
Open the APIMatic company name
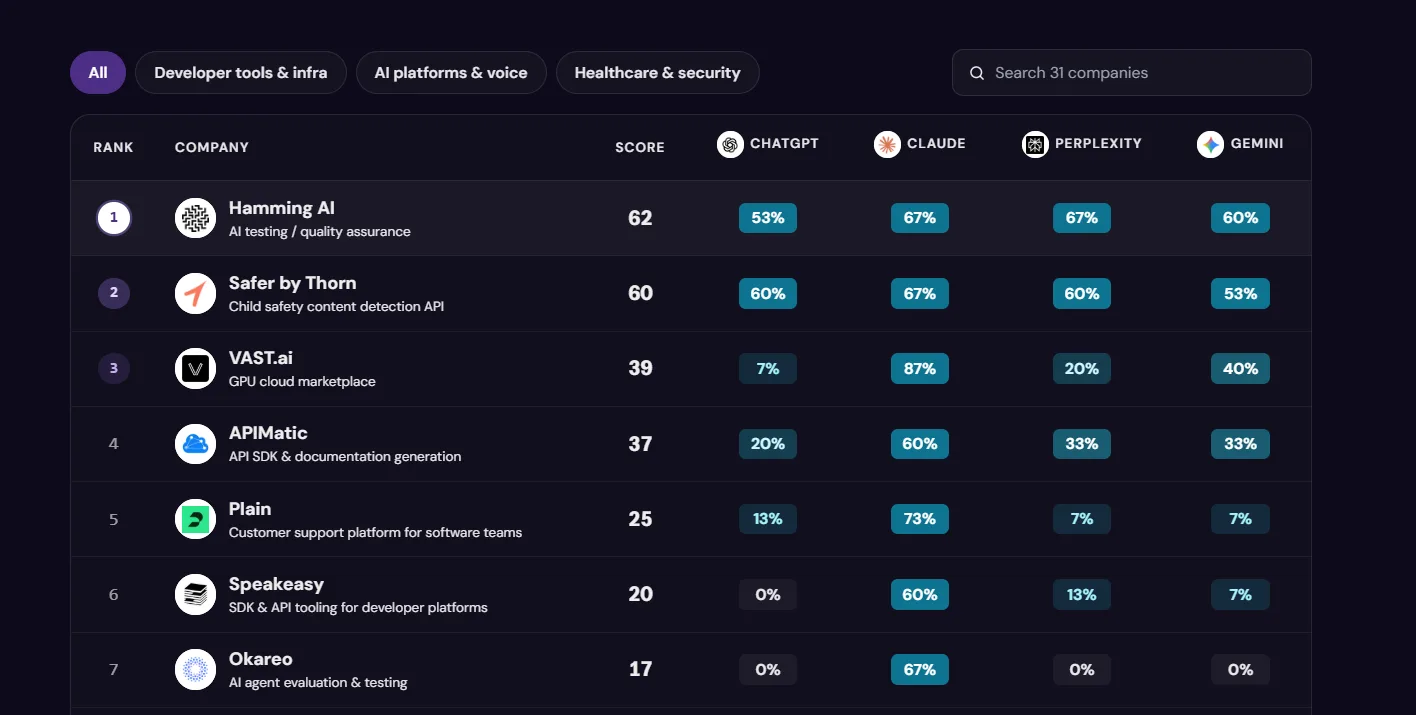pyautogui.click(x=268, y=433)
